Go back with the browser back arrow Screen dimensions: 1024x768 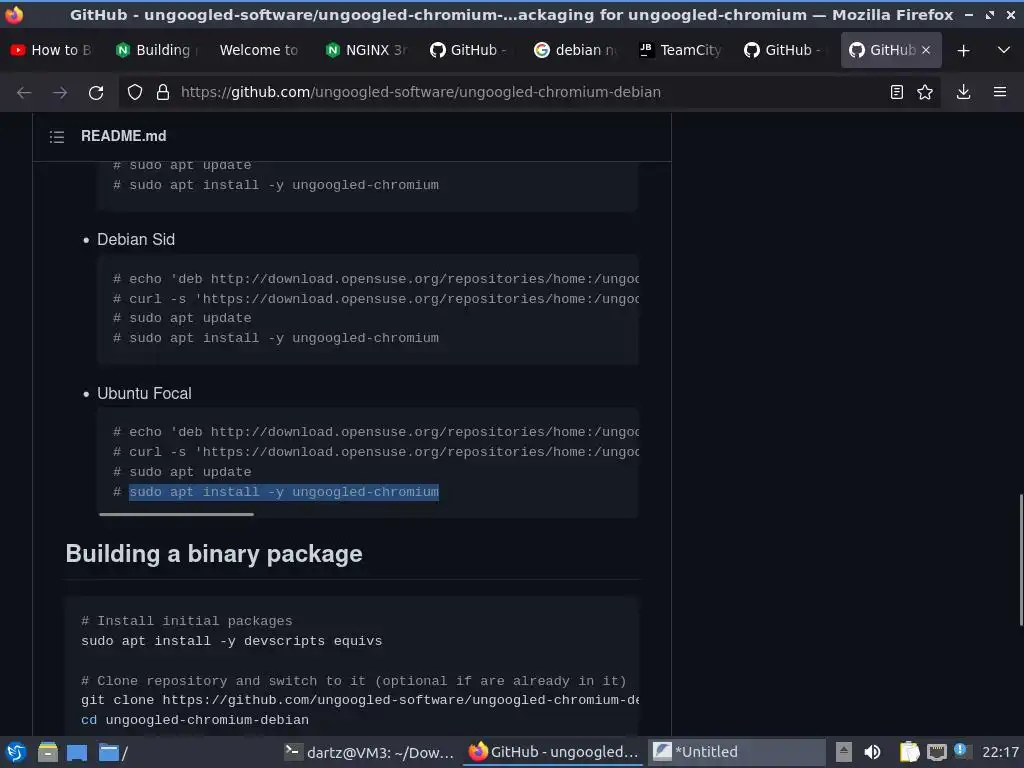click(24, 93)
